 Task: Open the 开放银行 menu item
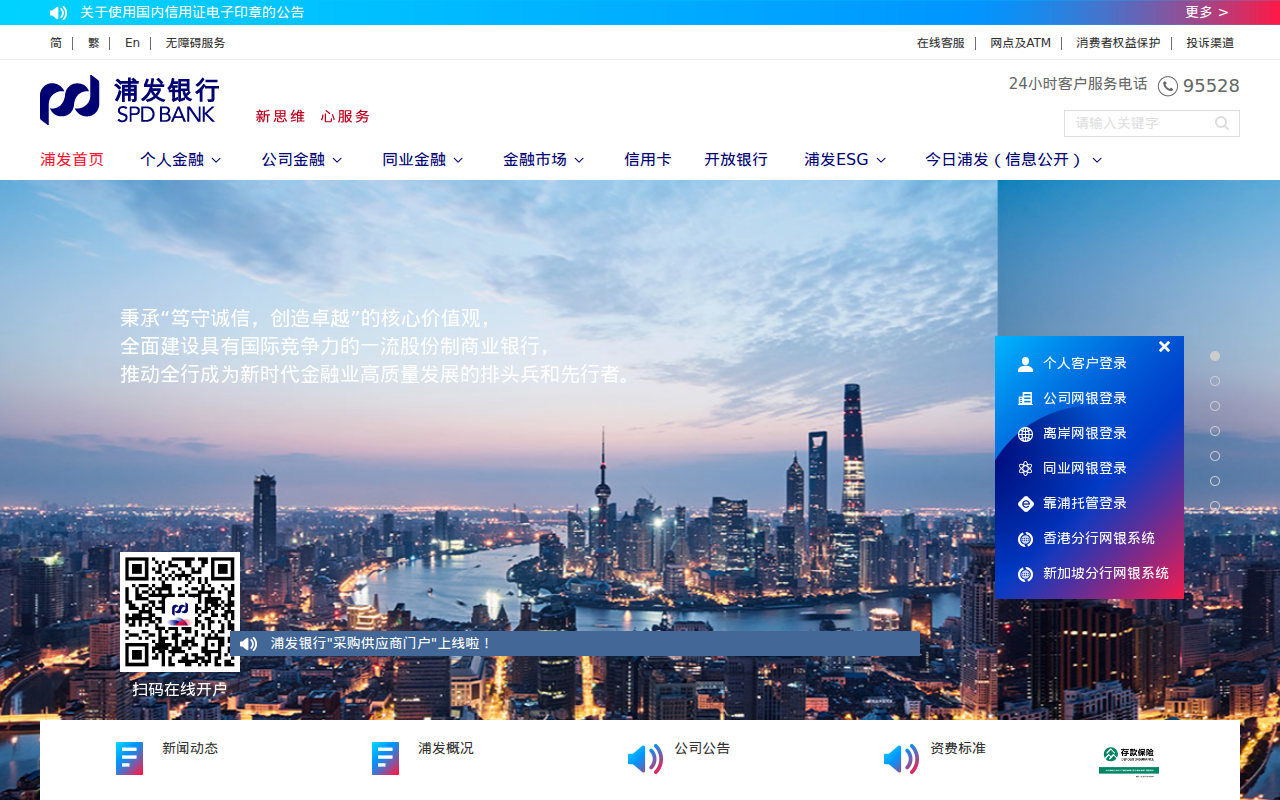tap(736, 160)
